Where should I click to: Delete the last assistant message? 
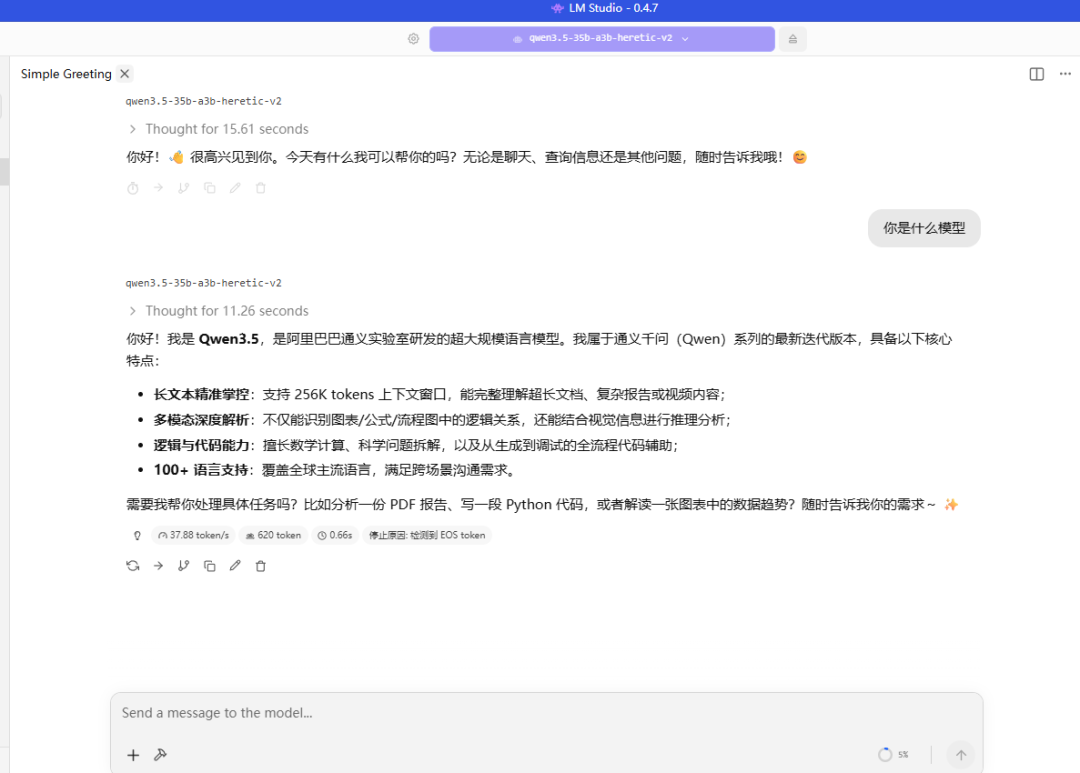pyautogui.click(x=261, y=566)
